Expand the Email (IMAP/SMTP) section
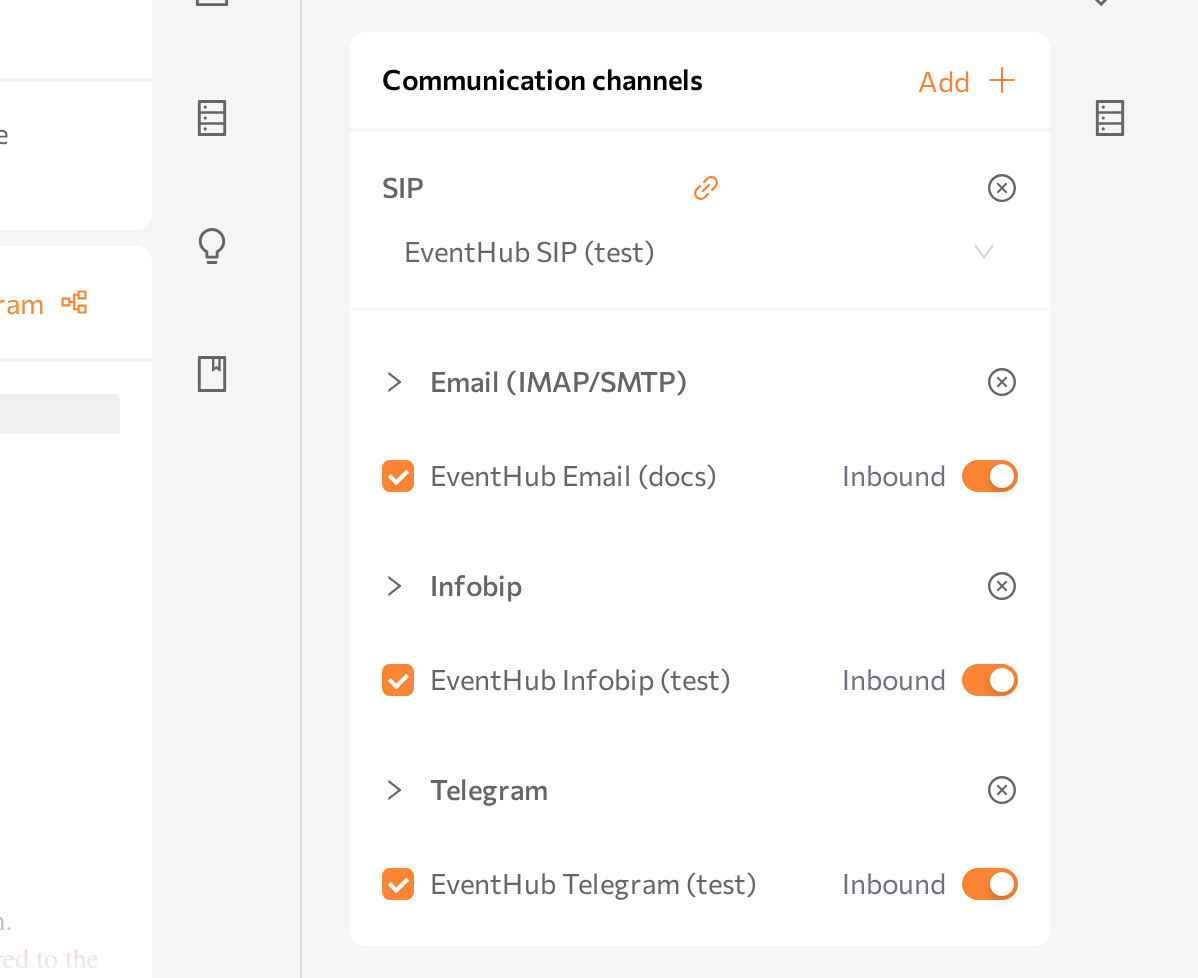1198x978 pixels. coord(394,382)
